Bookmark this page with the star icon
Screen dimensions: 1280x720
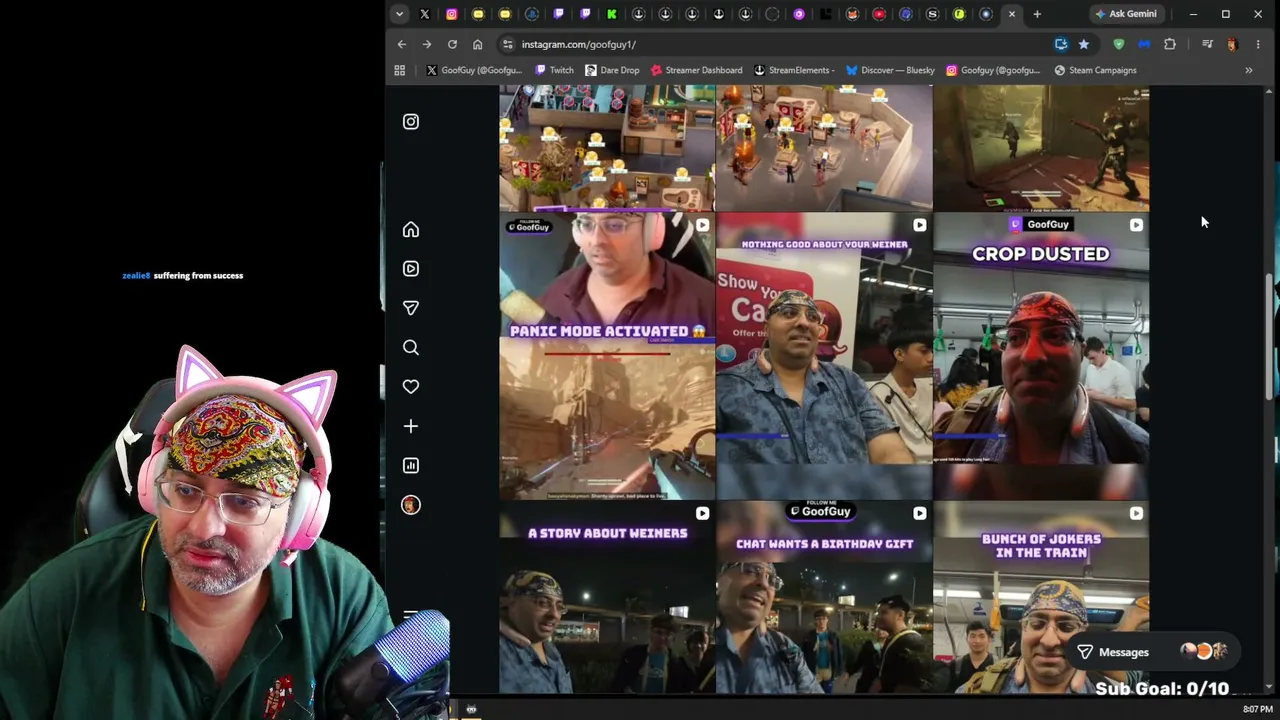(x=1083, y=44)
